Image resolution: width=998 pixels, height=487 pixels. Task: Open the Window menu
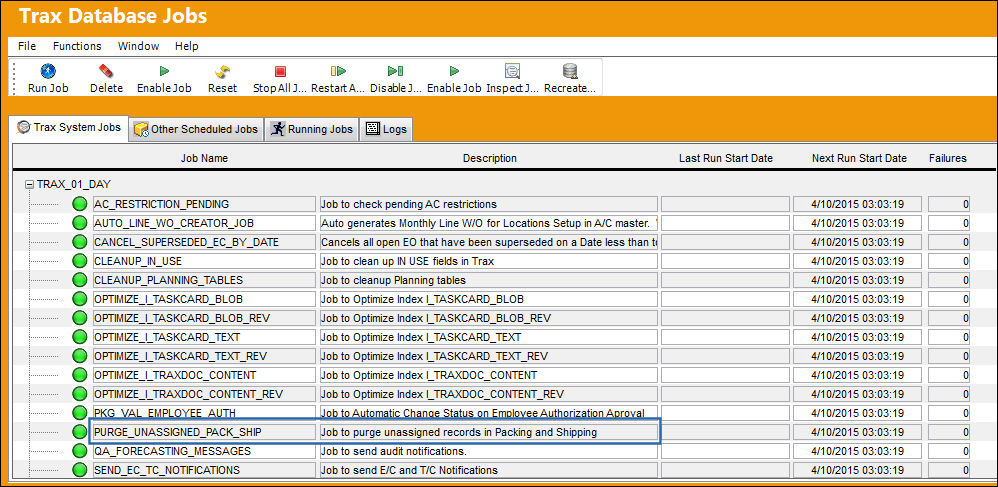pyautogui.click(x=138, y=46)
